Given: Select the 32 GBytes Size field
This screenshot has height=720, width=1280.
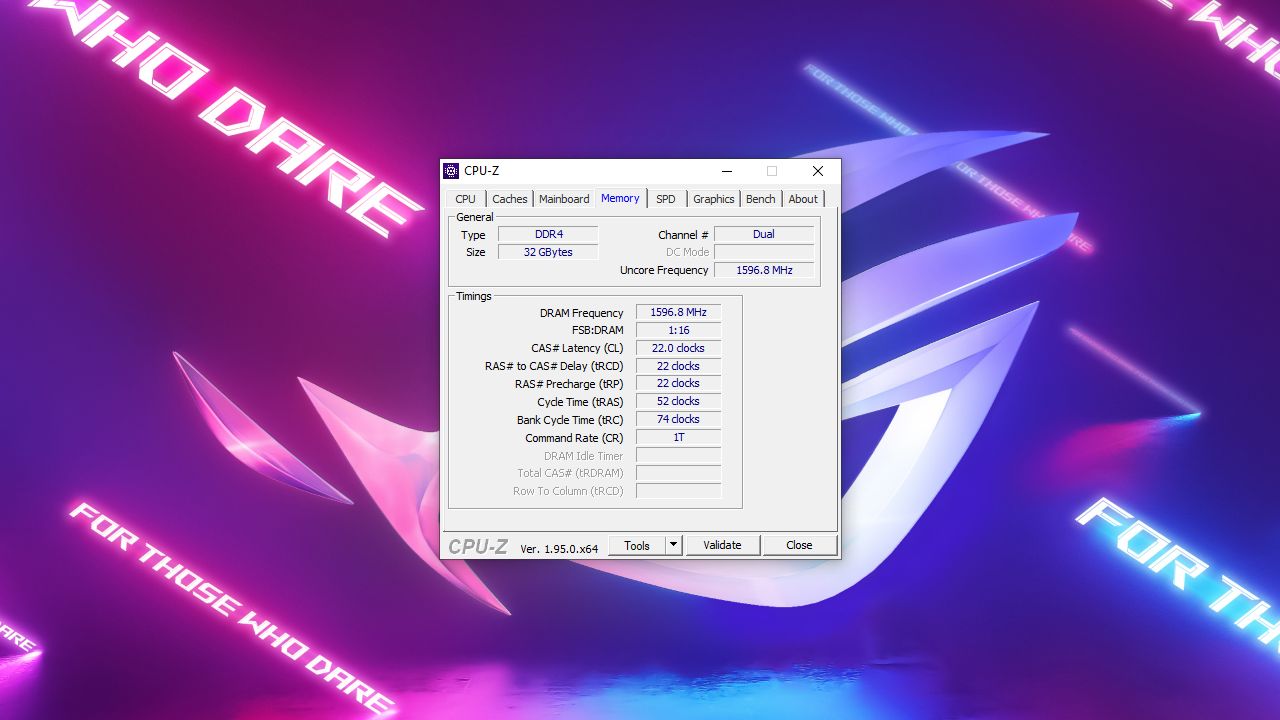Looking at the screenshot, I should click(x=547, y=251).
